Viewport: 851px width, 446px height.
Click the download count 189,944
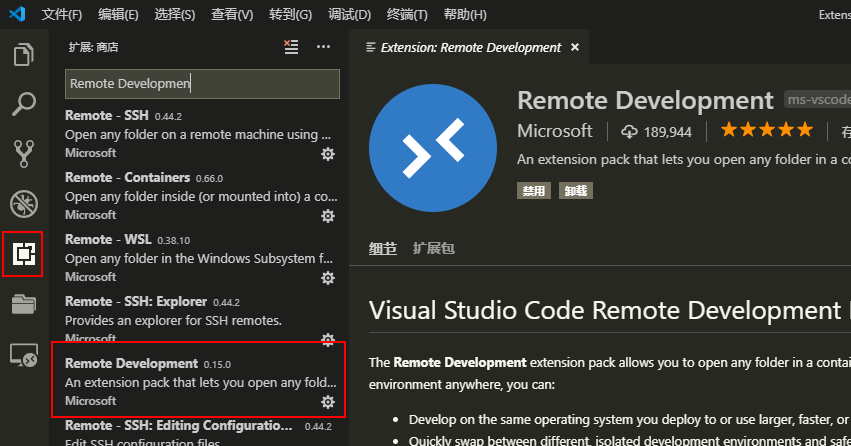point(657,132)
